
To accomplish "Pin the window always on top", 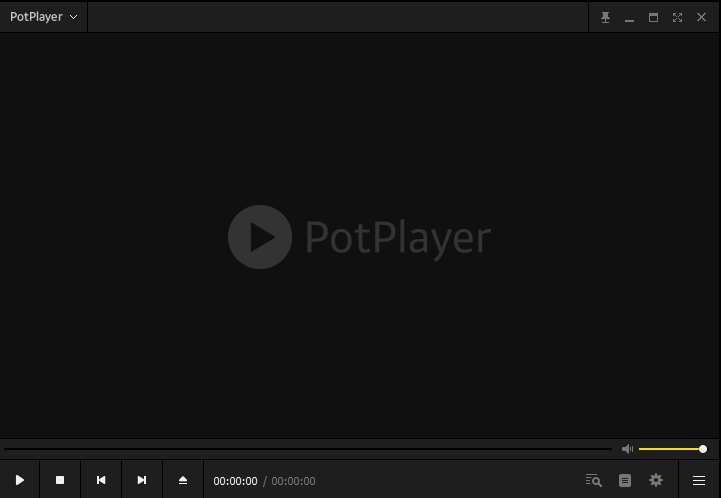I will tap(606, 17).
